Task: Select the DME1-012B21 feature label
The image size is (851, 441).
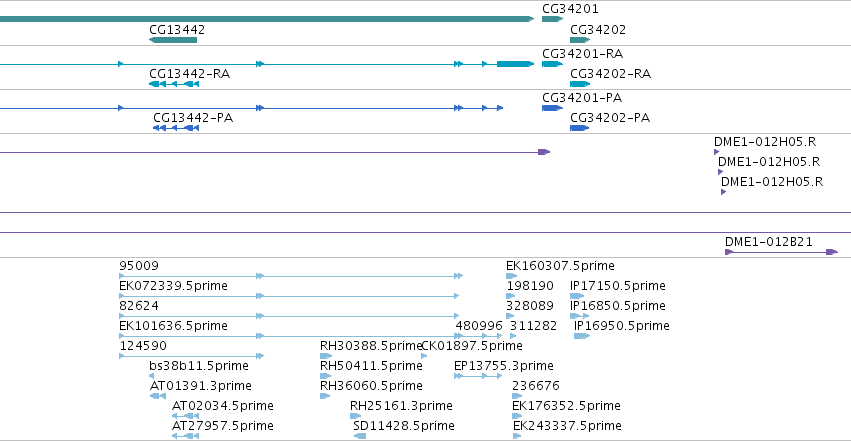Action: coord(769,242)
